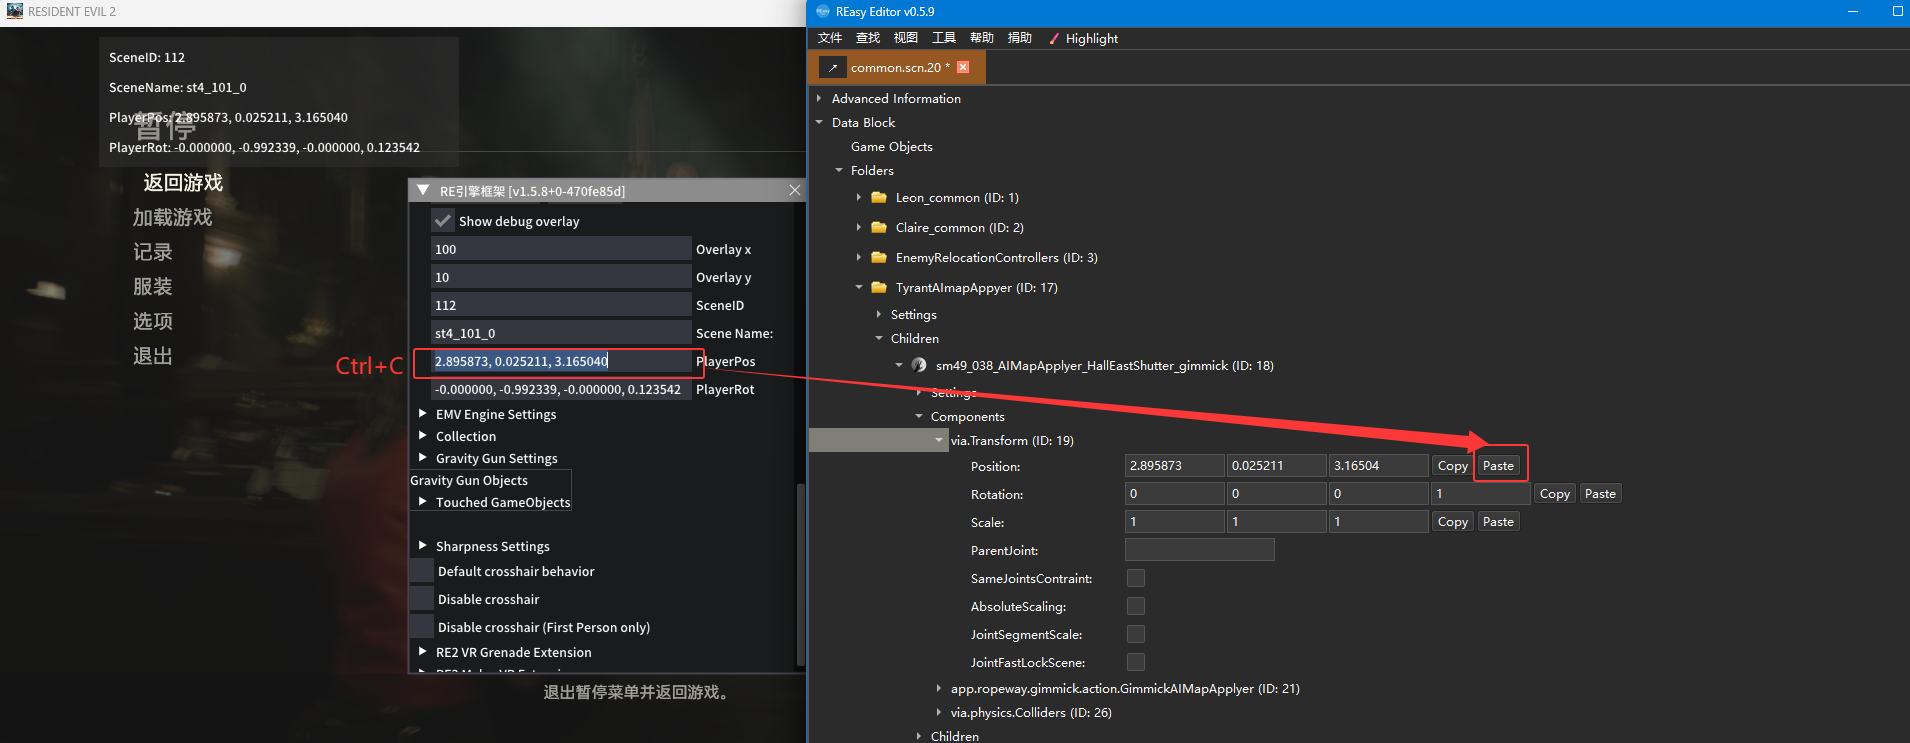The image size is (1910, 743).
Task: Open the 文件 menu
Action: [830, 38]
